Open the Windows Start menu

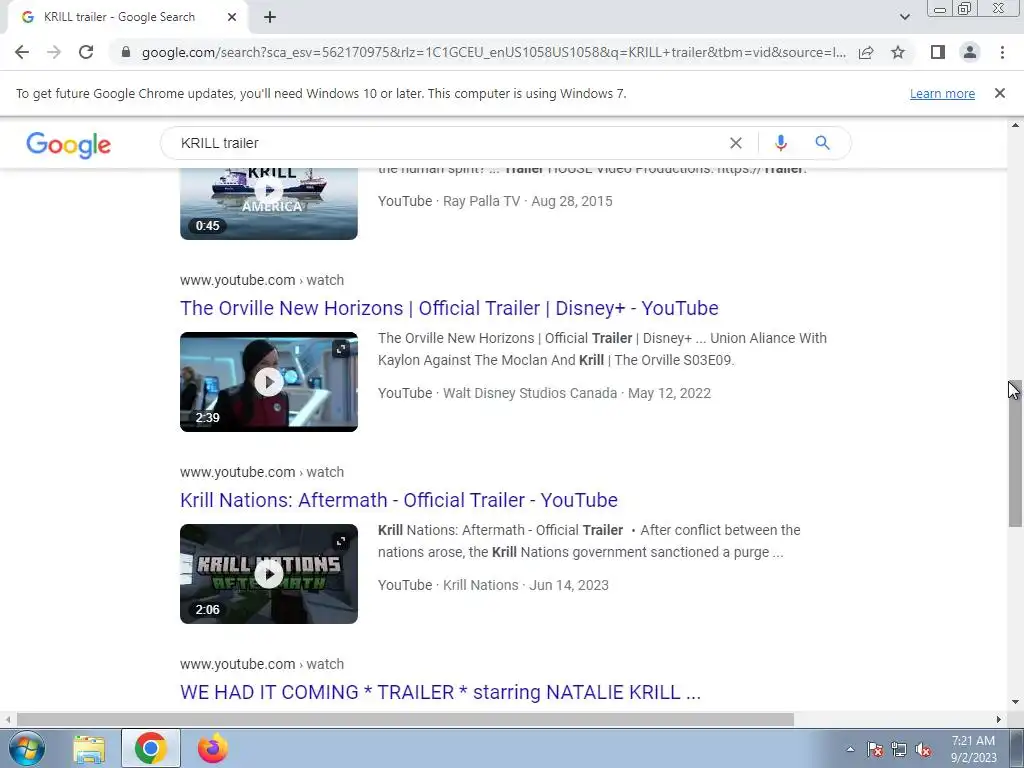pyautogui.click(x=27, y=748)
